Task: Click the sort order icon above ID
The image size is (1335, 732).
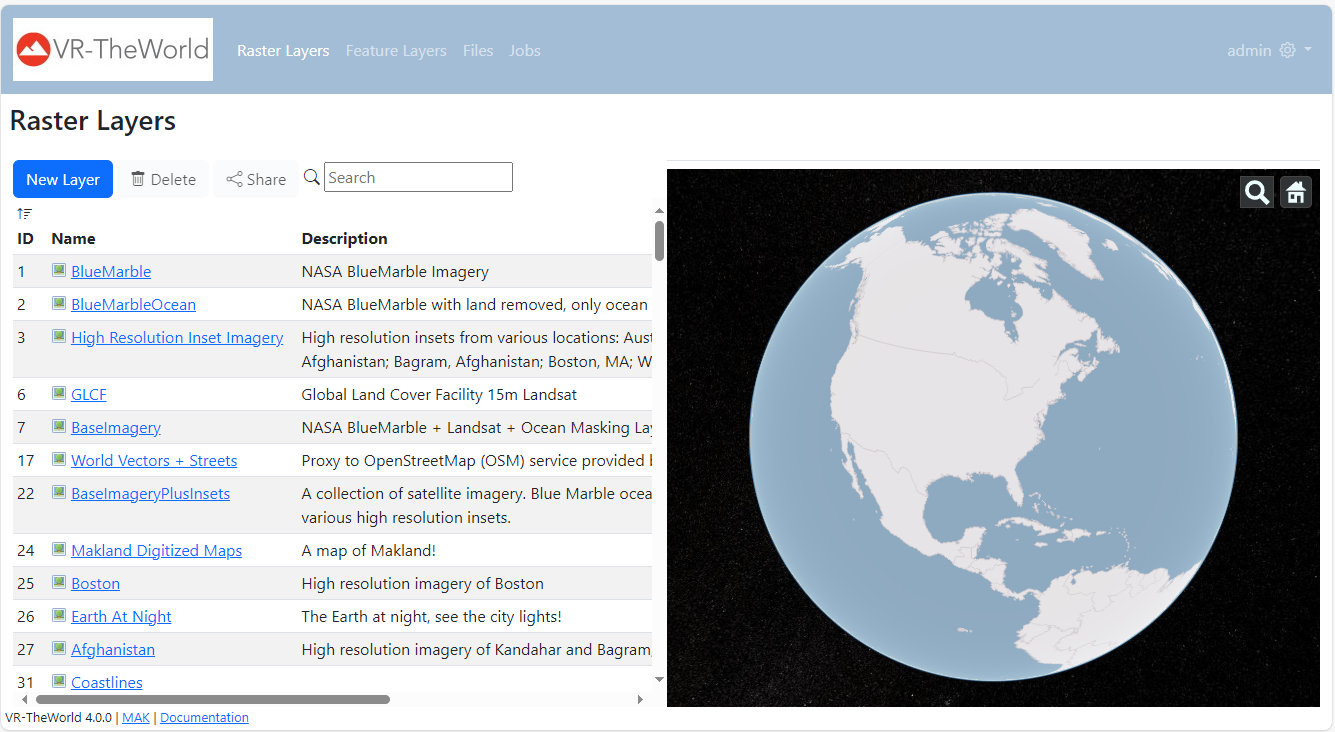Action: 25,213
